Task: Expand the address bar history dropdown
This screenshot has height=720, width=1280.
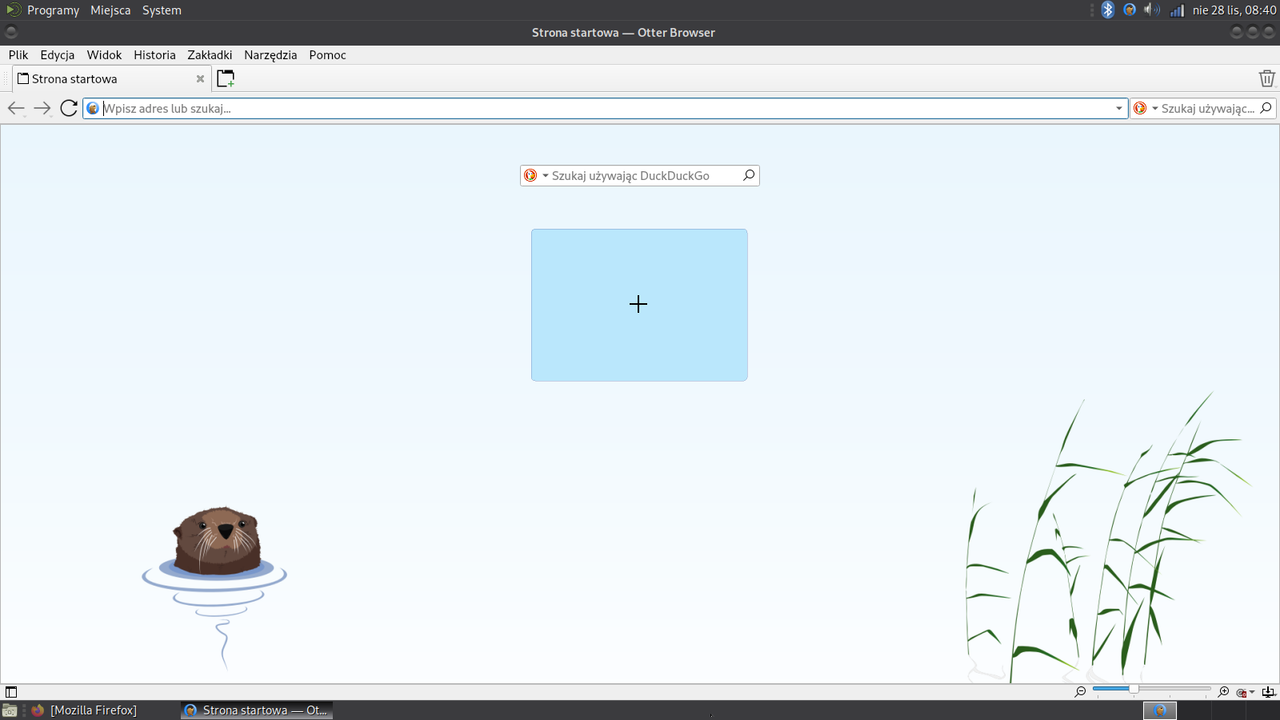Action: [x=1120, y=108]
